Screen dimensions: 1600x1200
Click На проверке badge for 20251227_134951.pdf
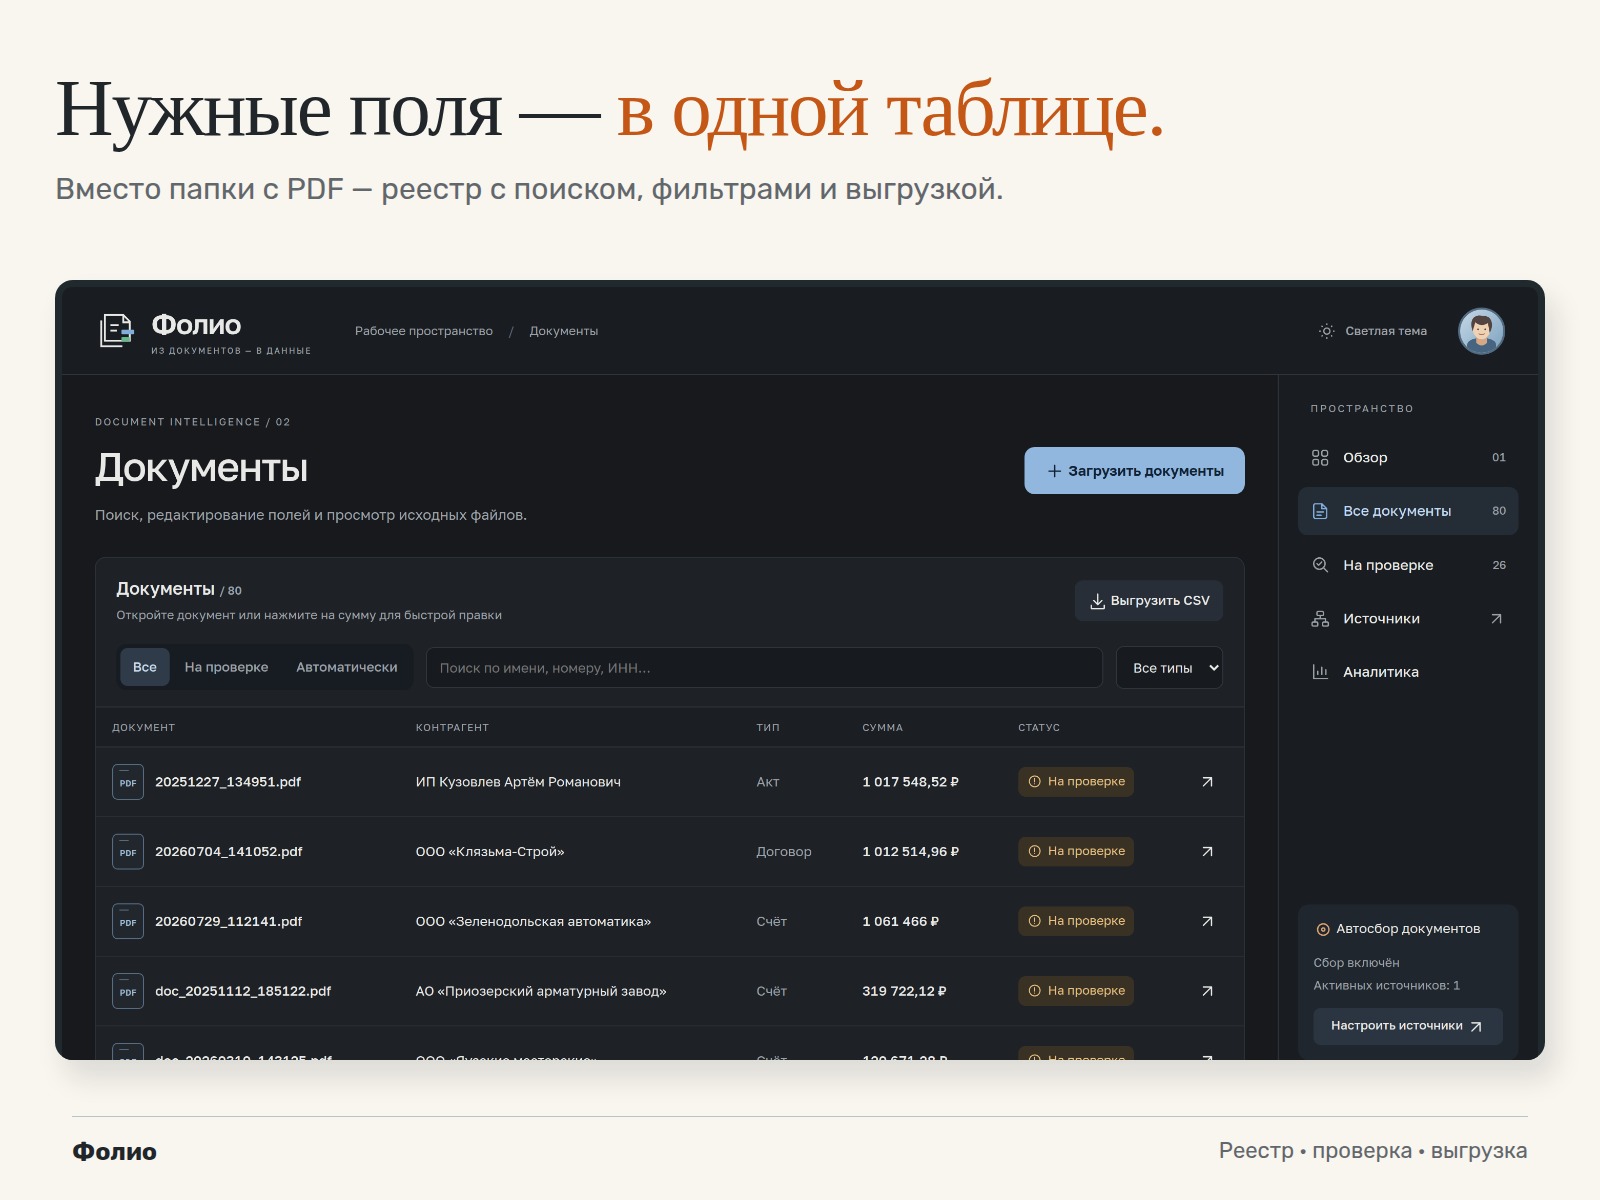tap(1076, 782)
